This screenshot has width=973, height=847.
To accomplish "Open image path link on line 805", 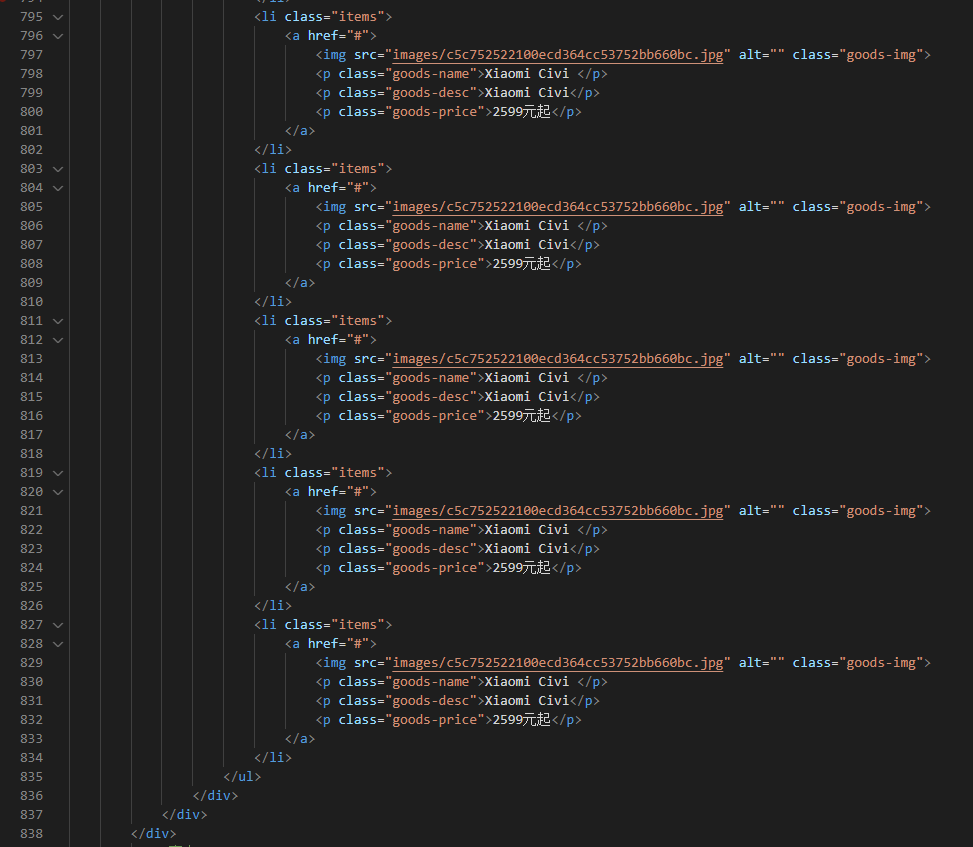I will point(558,207).
